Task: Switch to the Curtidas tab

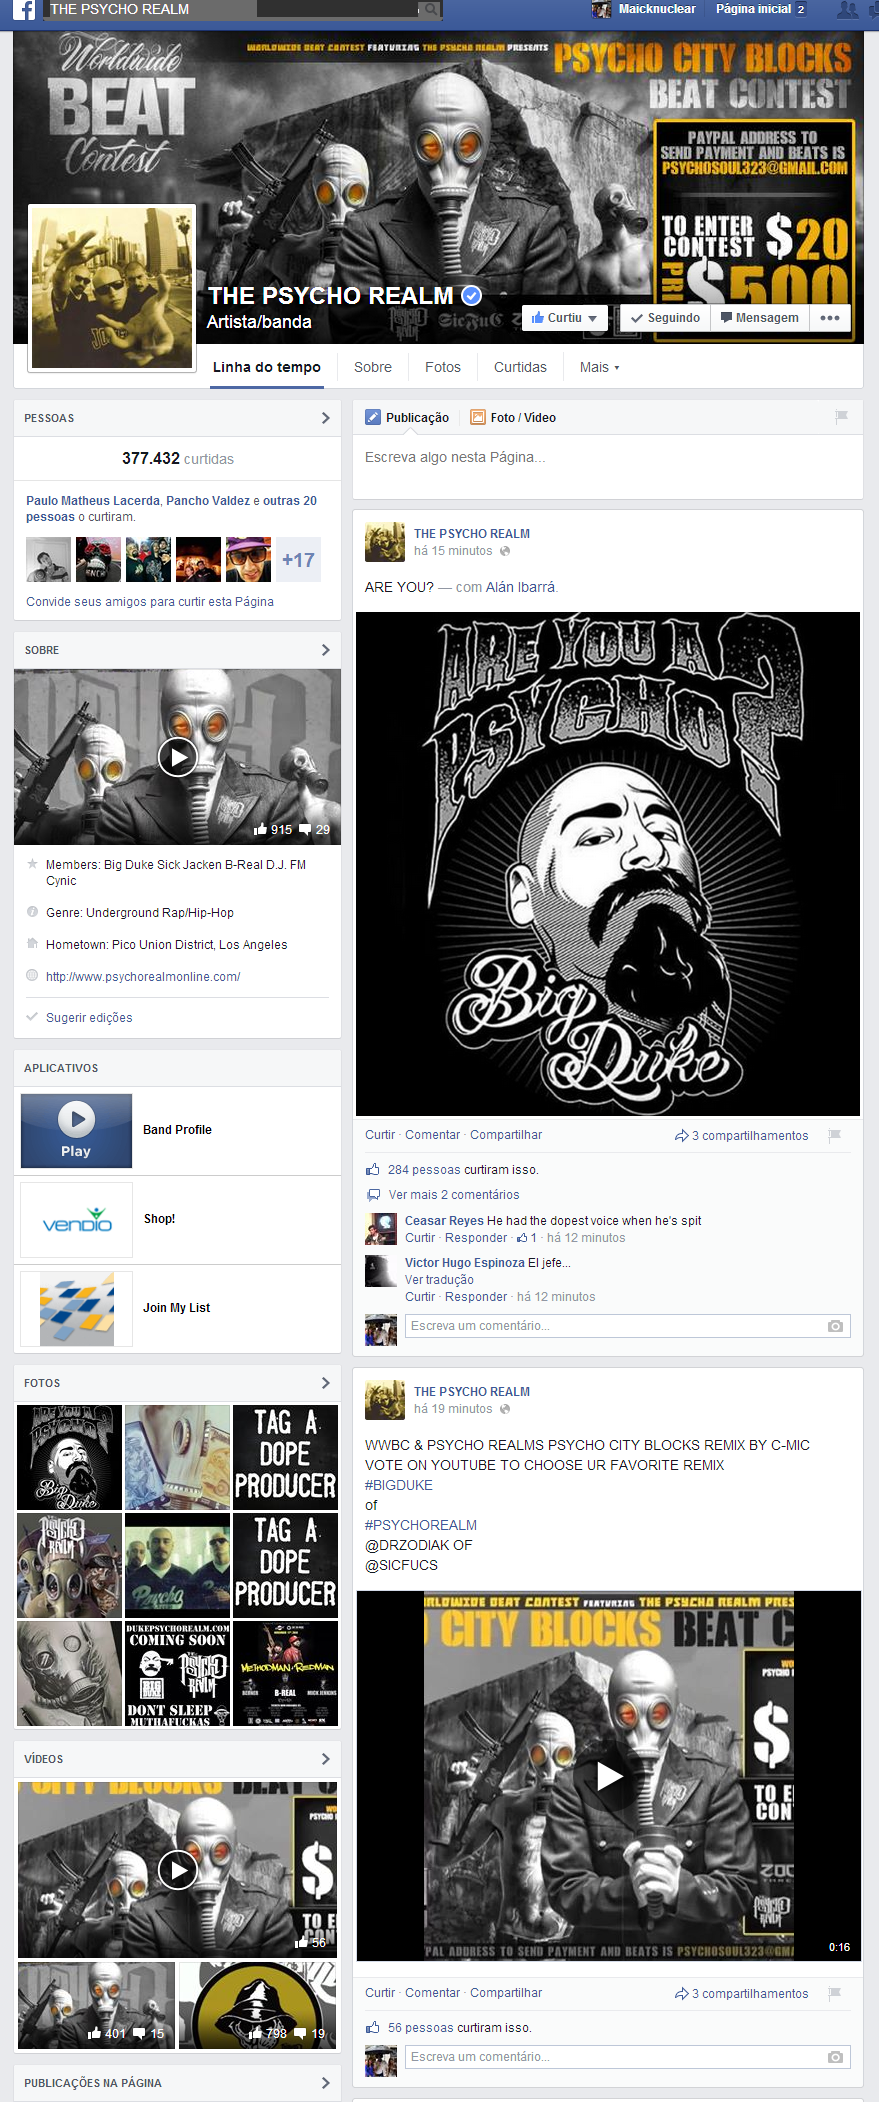Action: (520, 367)
